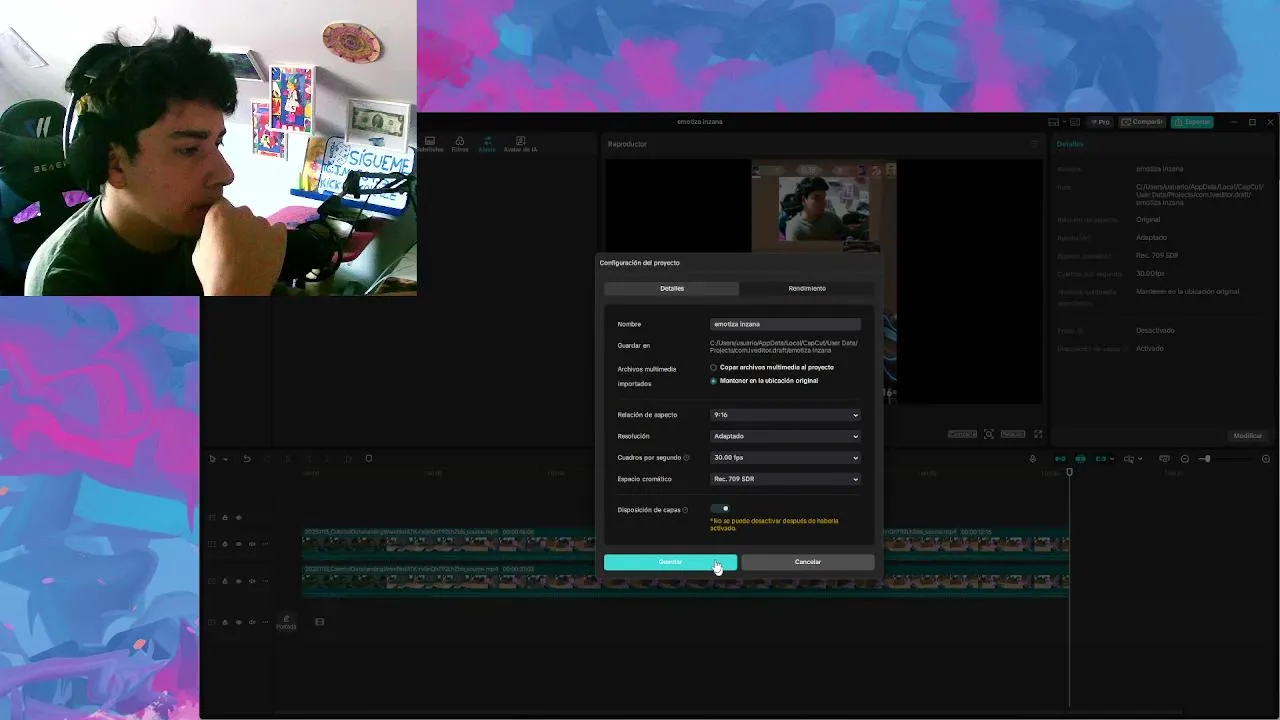Click the Exportar button

pos(1192,122)
